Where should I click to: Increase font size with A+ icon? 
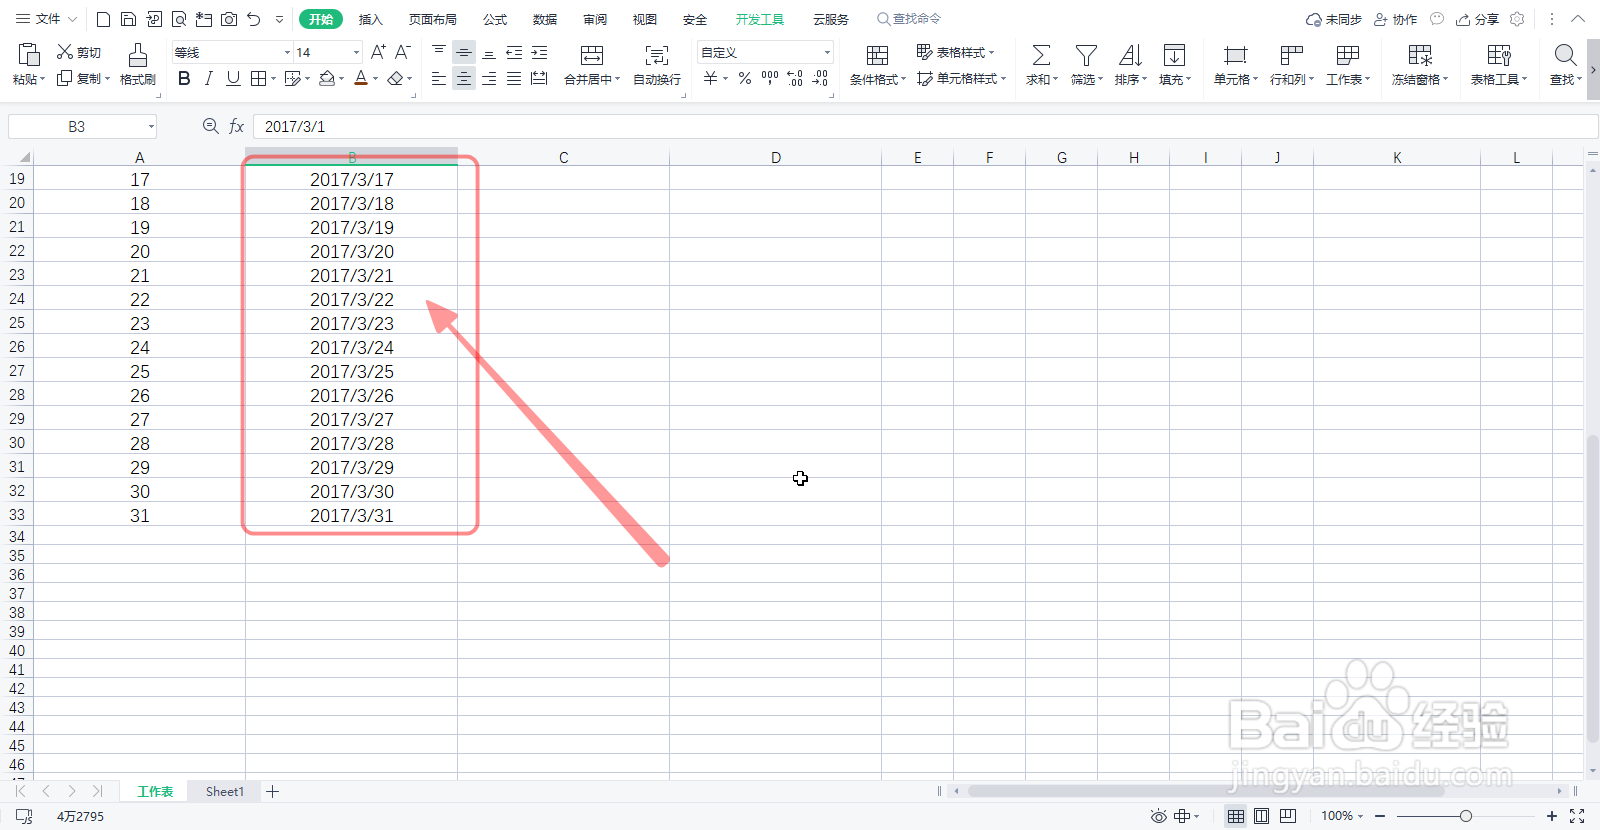coord(378,52)
